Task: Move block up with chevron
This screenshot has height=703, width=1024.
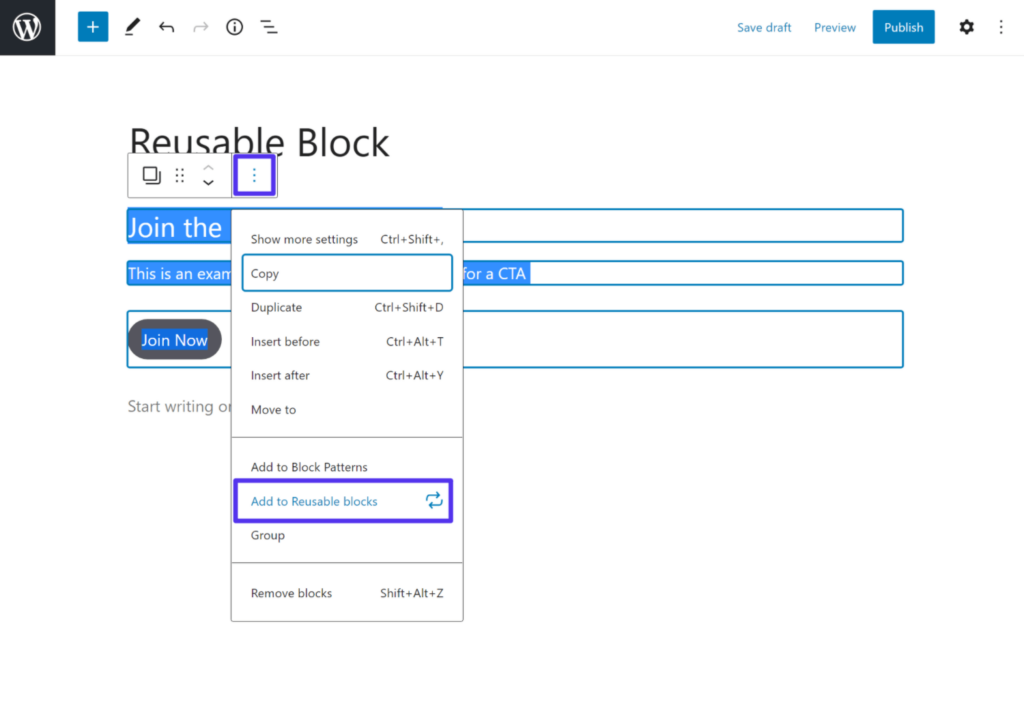Action: (208, 167)
